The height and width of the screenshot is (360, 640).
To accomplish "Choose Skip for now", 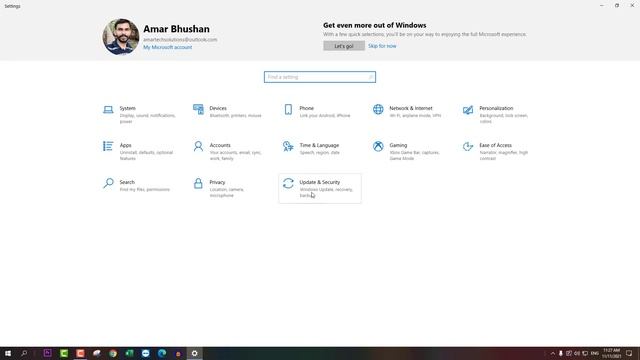I will coord(382,46).
